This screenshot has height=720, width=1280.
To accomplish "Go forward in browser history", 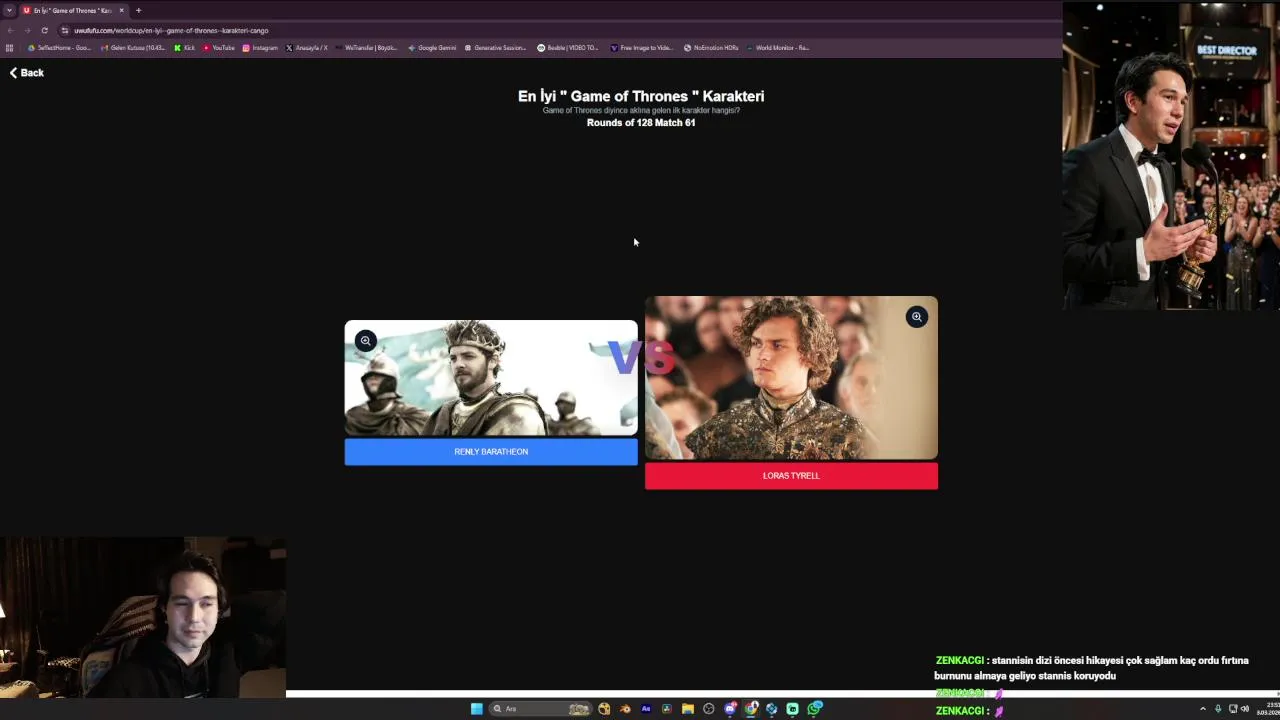I will [x=27, y=30].
